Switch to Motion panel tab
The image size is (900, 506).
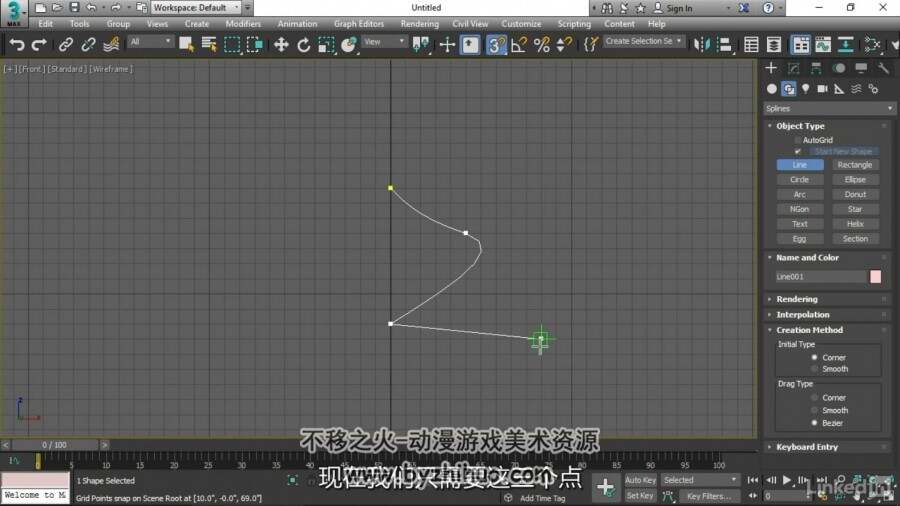point(839,68)
